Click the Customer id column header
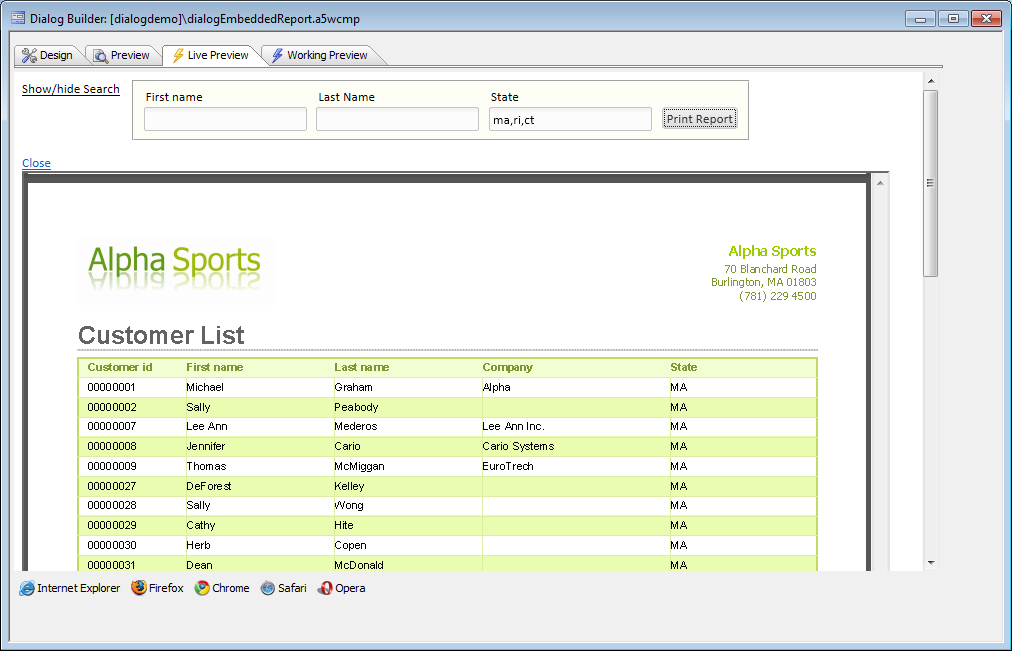 (119, 367)
